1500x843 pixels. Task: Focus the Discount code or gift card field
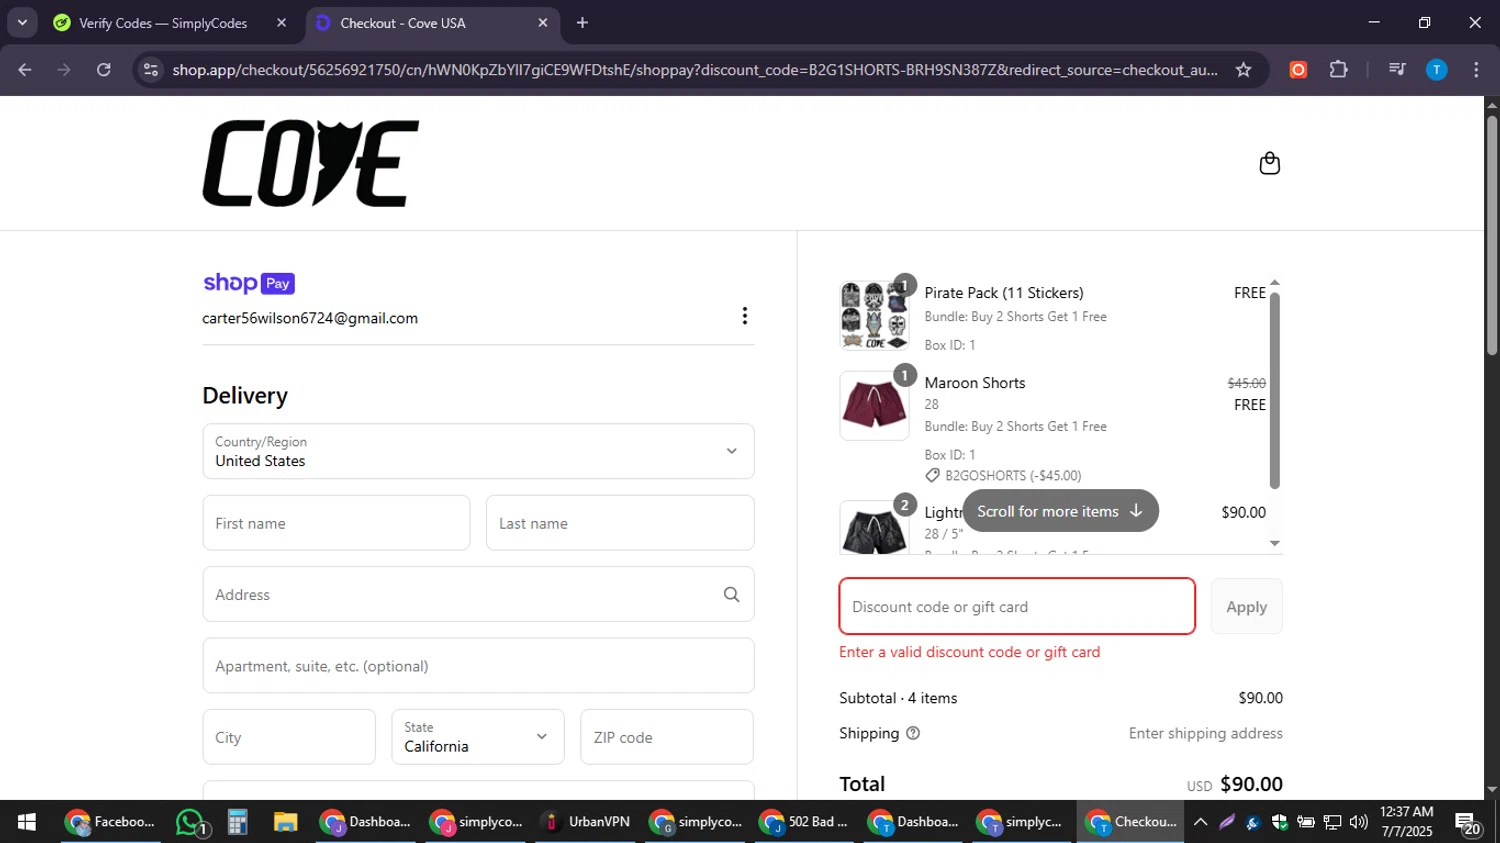tap(1017, 606)
